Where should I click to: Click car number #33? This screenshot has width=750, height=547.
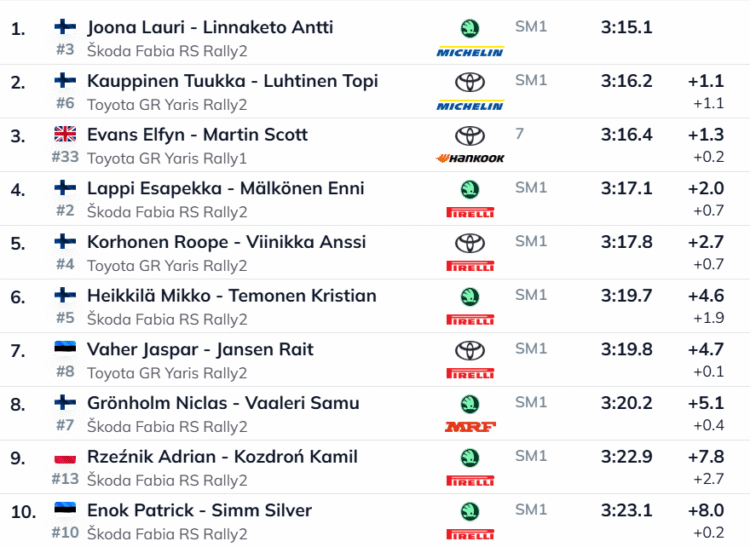coord(64,157)
